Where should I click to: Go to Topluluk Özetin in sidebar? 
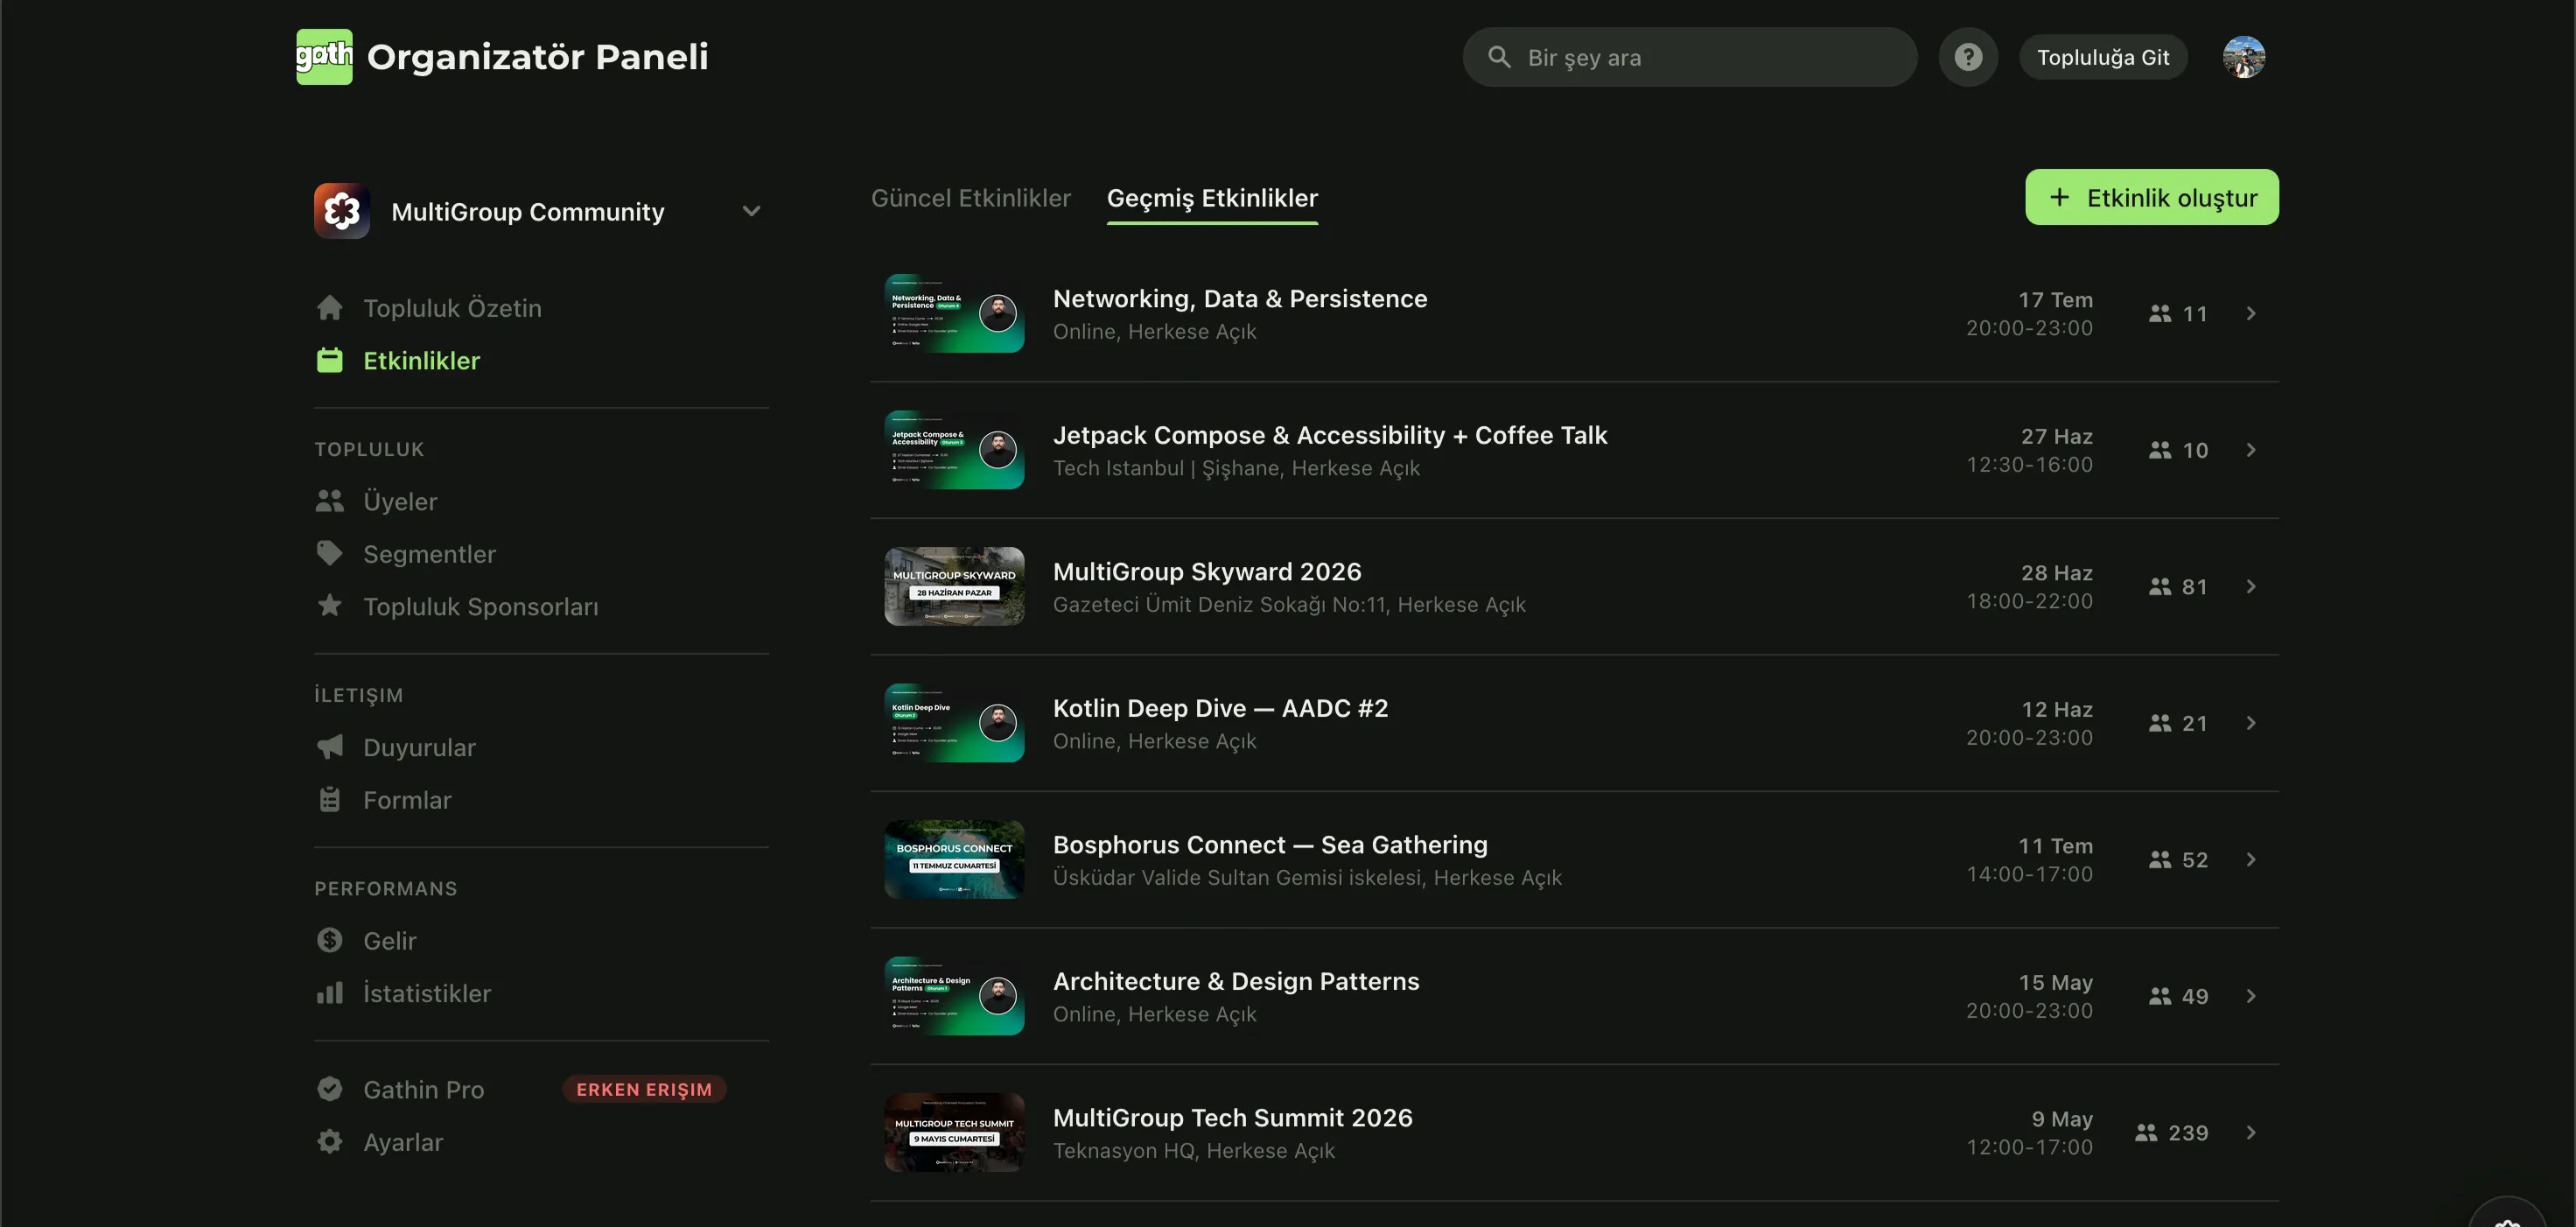coord(452,308)
